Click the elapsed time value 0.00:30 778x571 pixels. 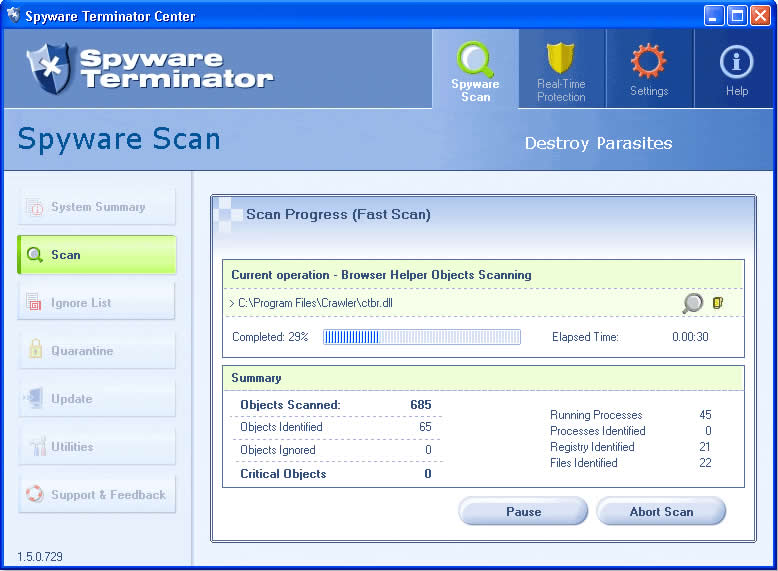pos(690,337)
